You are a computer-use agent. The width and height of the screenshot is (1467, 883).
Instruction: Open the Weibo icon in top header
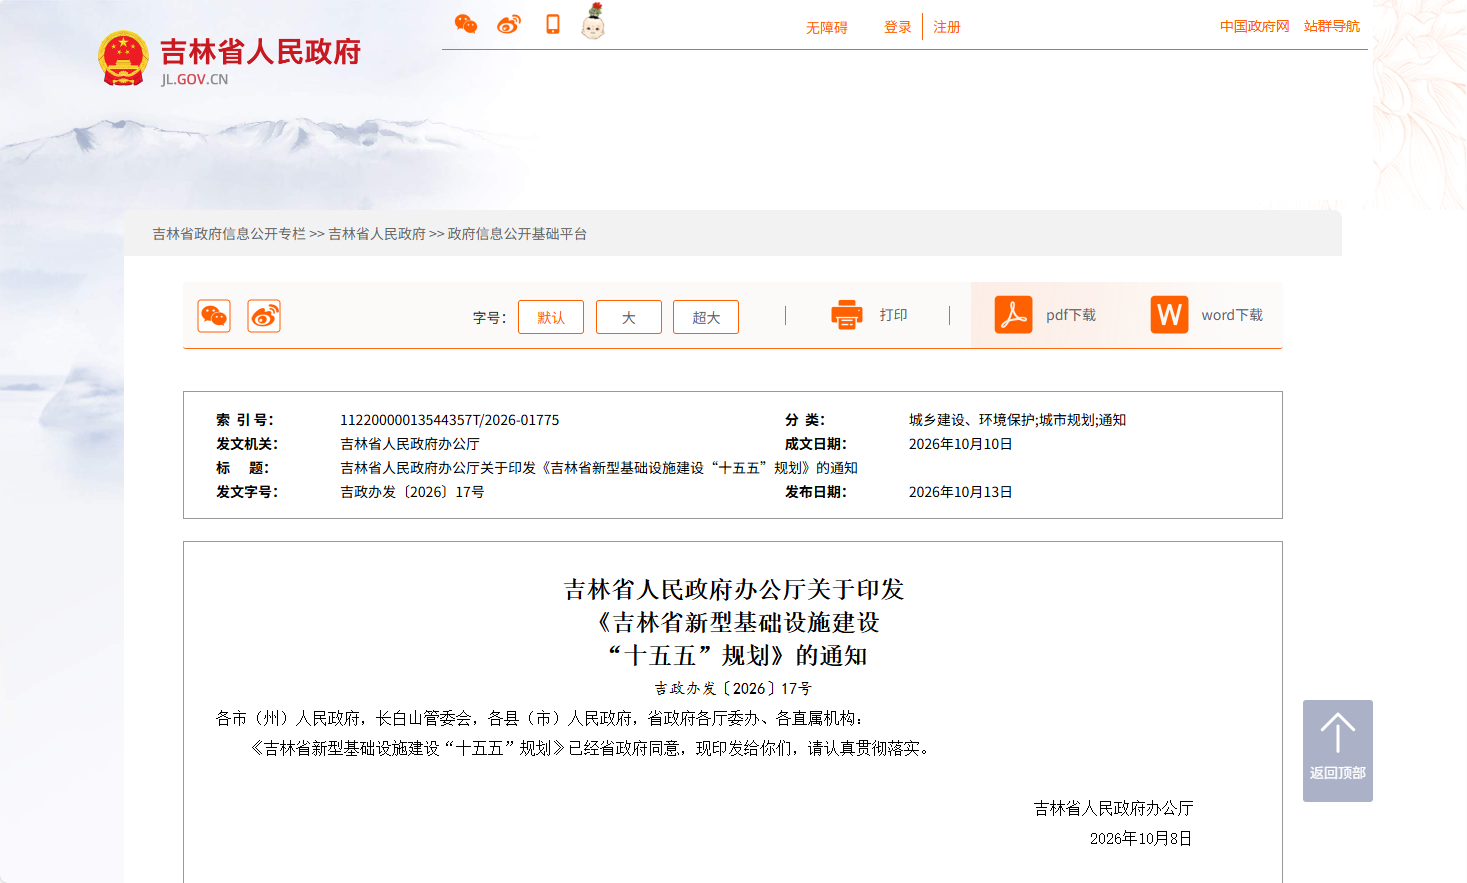coord(509,24)
